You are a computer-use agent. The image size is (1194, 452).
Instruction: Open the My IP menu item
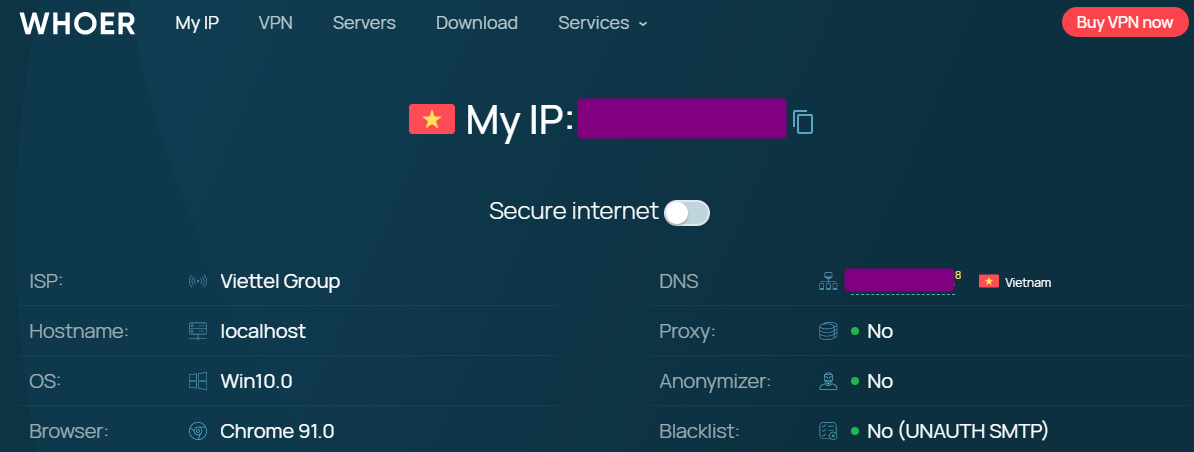[x=197, y=23]
